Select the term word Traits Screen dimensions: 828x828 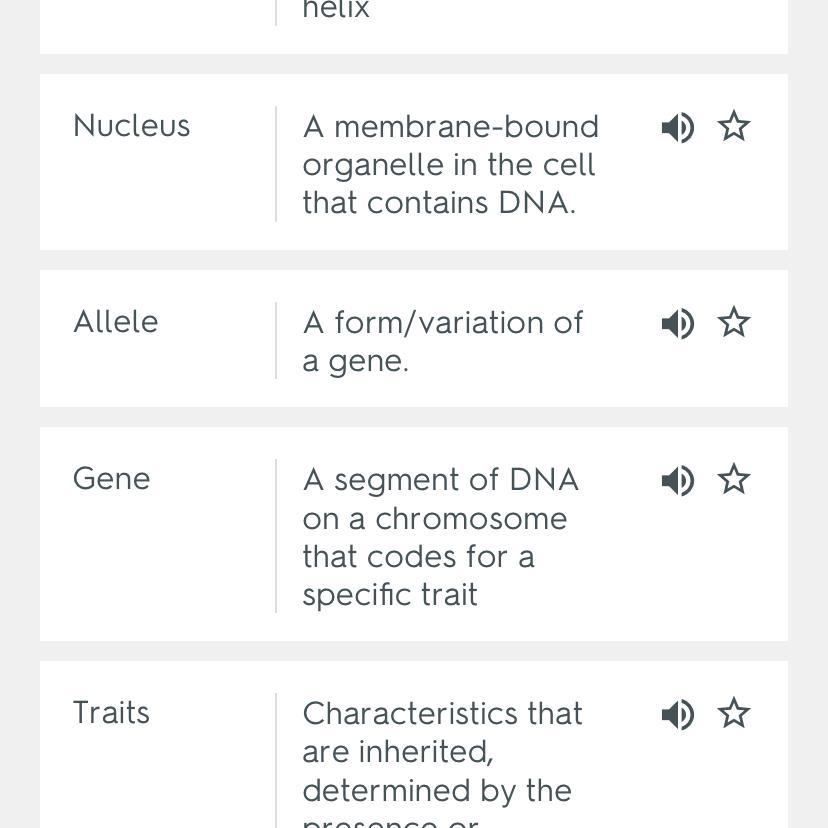coord(111,713)
